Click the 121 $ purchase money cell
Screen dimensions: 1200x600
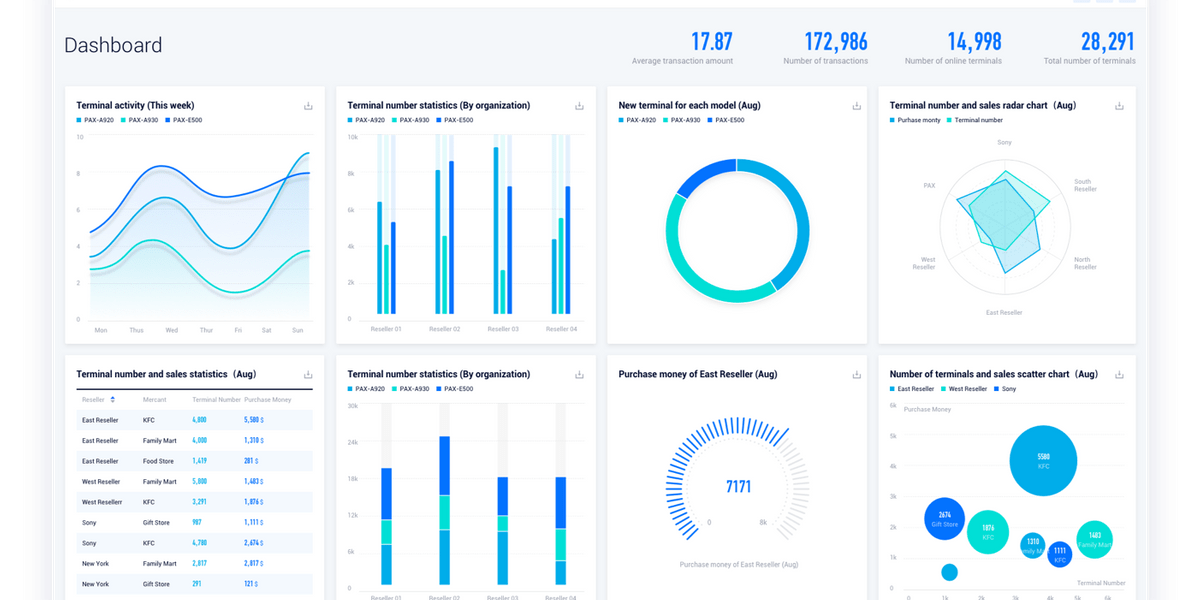(250, 584)
